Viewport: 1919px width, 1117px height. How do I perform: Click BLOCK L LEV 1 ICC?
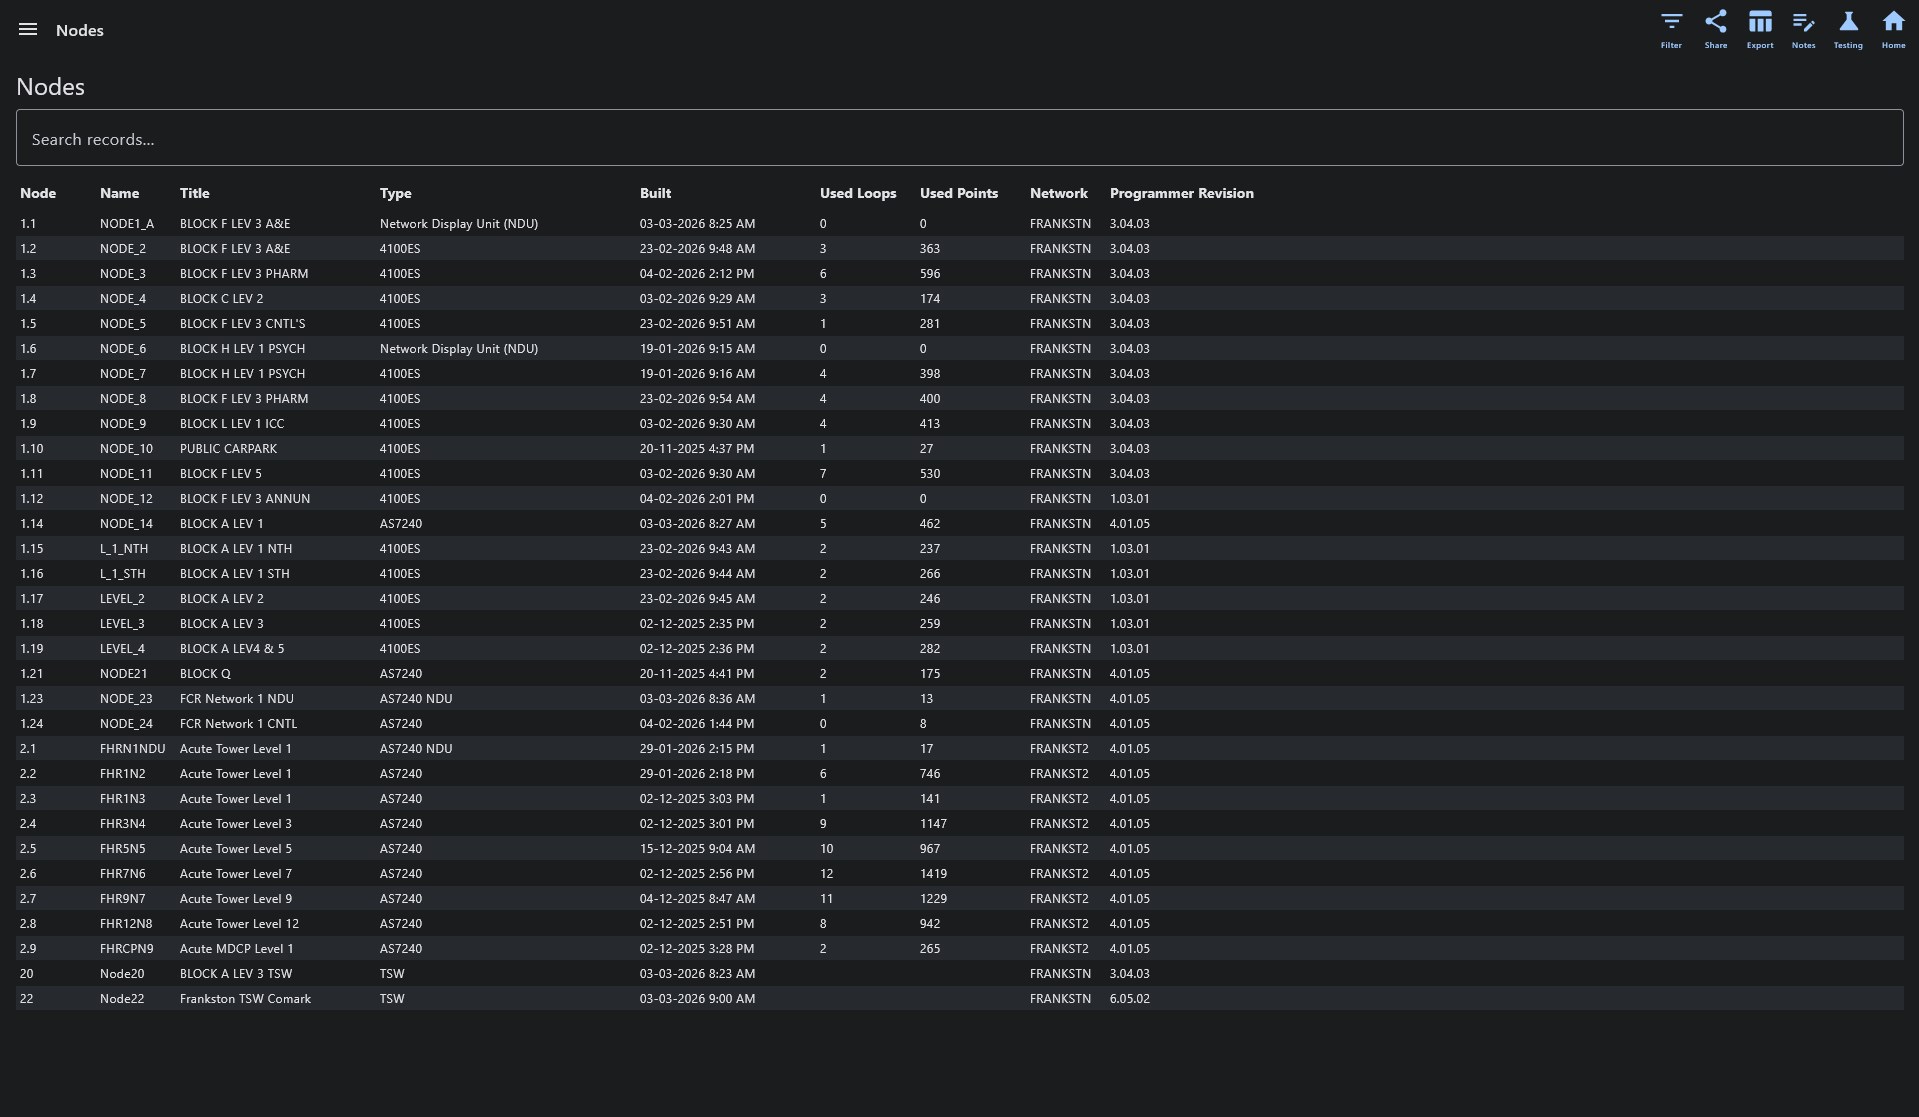[x=232, y=424]
